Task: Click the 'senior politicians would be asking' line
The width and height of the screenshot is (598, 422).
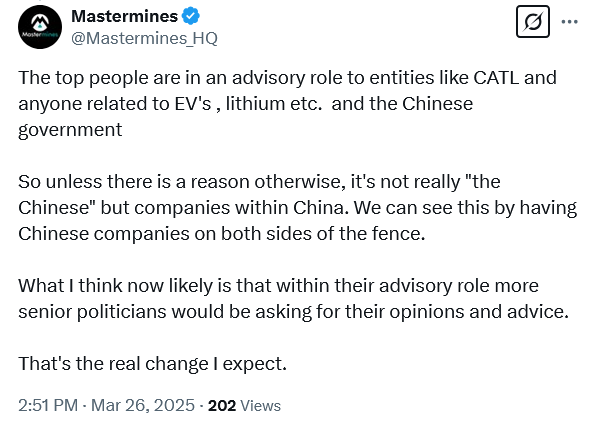Action: tap(294, 312)
